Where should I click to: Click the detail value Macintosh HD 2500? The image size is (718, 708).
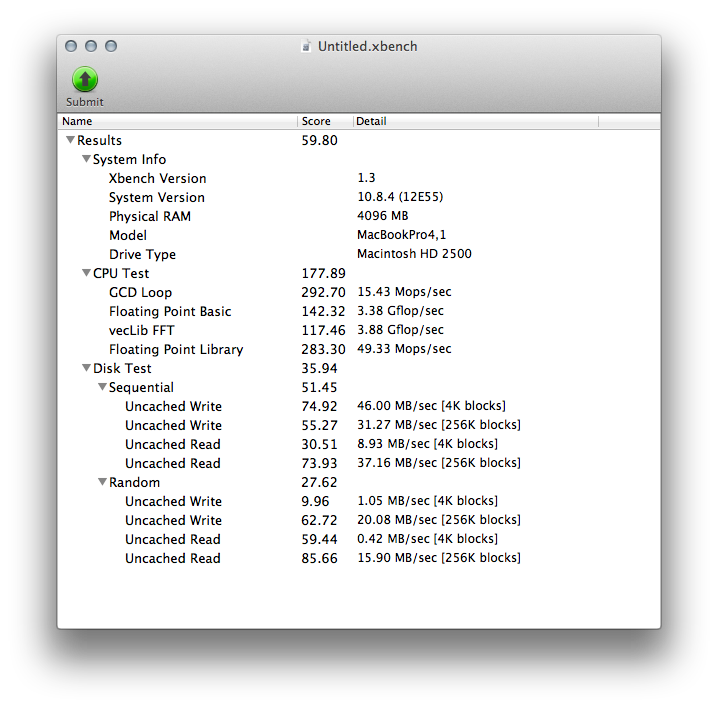click(x=414, y=254)
